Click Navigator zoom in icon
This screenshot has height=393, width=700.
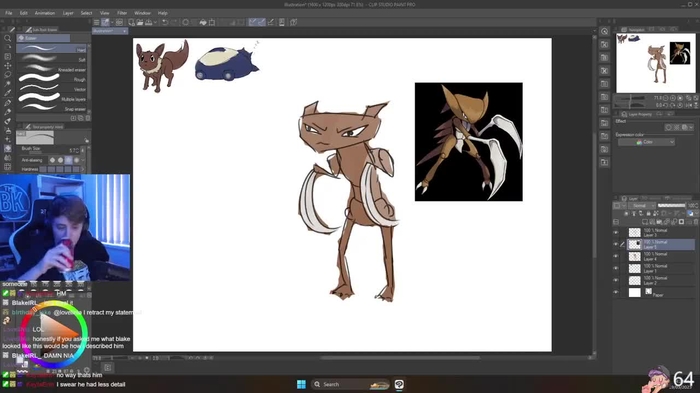pos(673,98)
